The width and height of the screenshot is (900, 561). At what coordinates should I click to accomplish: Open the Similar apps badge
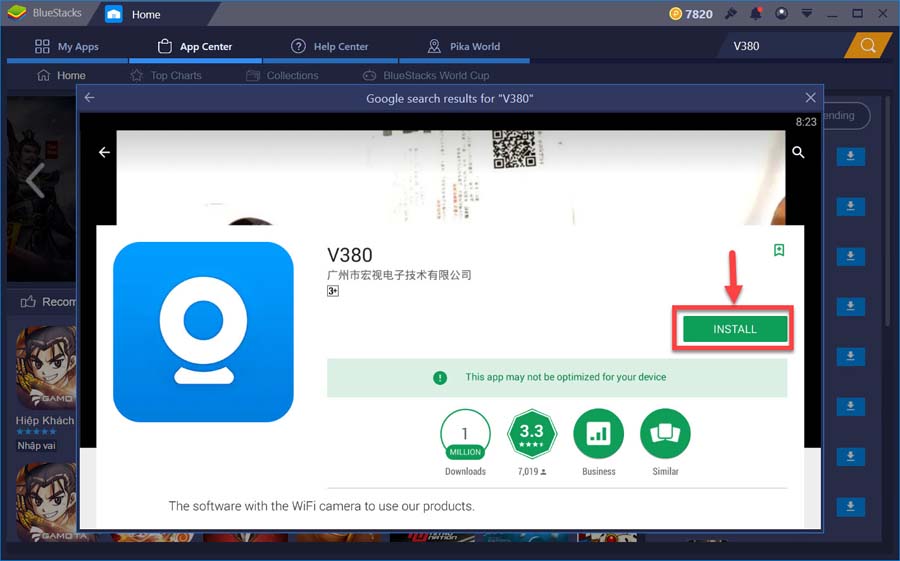[665, 442]
